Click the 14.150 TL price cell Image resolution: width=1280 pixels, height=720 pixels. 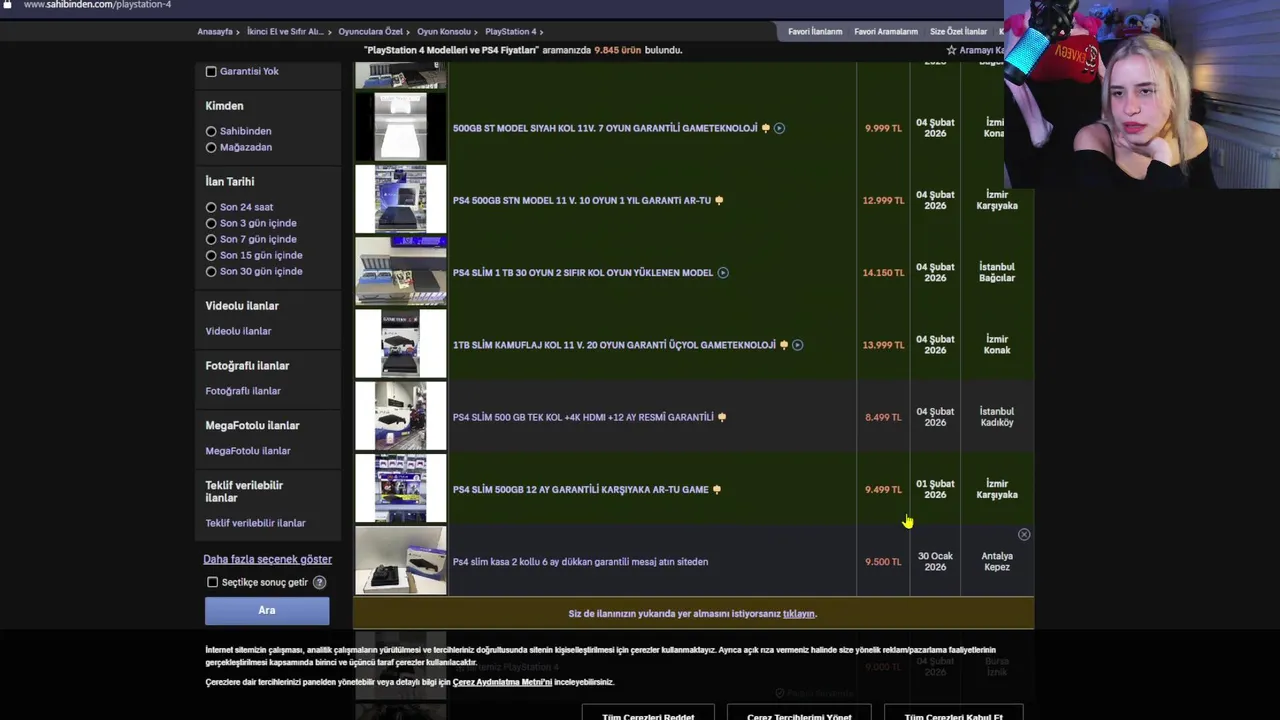click(x=883, y=272)
